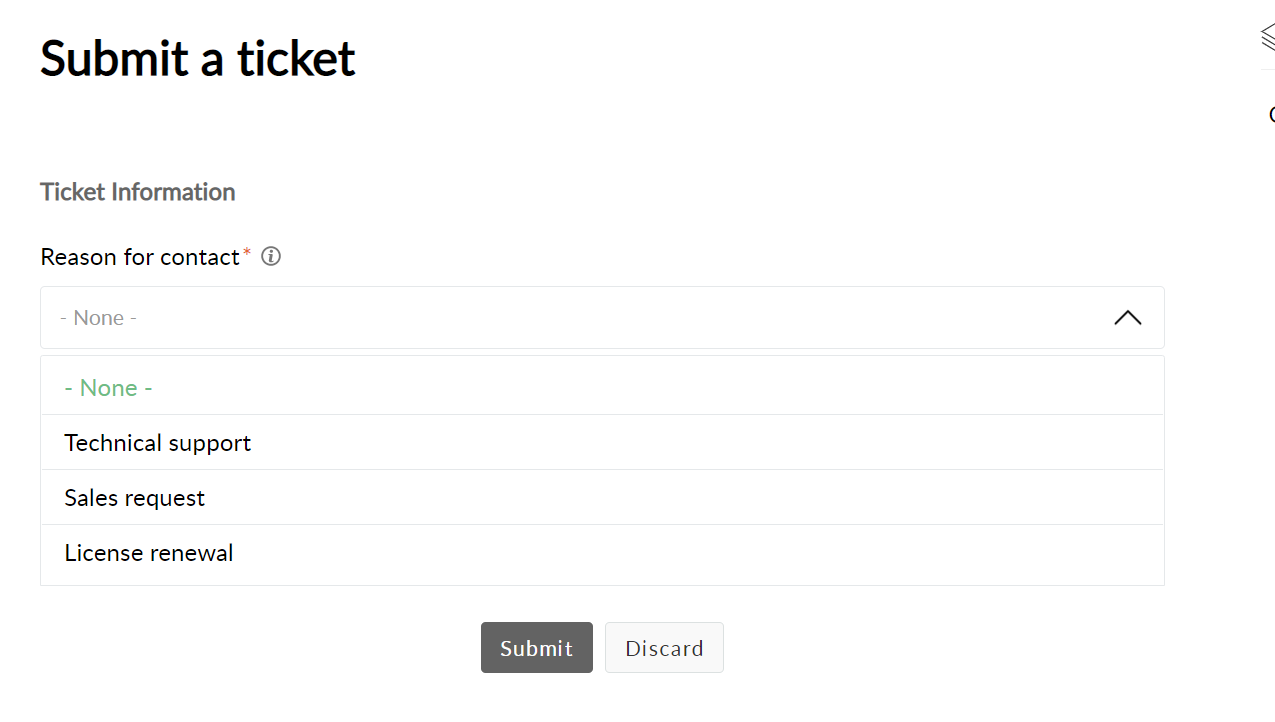Submit the ticket form
1275x722 pixels.
[x=536, y=648]
